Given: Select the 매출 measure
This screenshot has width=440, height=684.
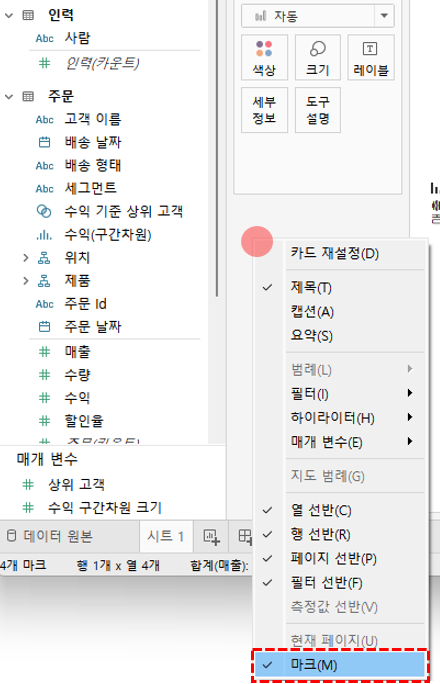Looking at the screenshot, I should coord(77,352).
